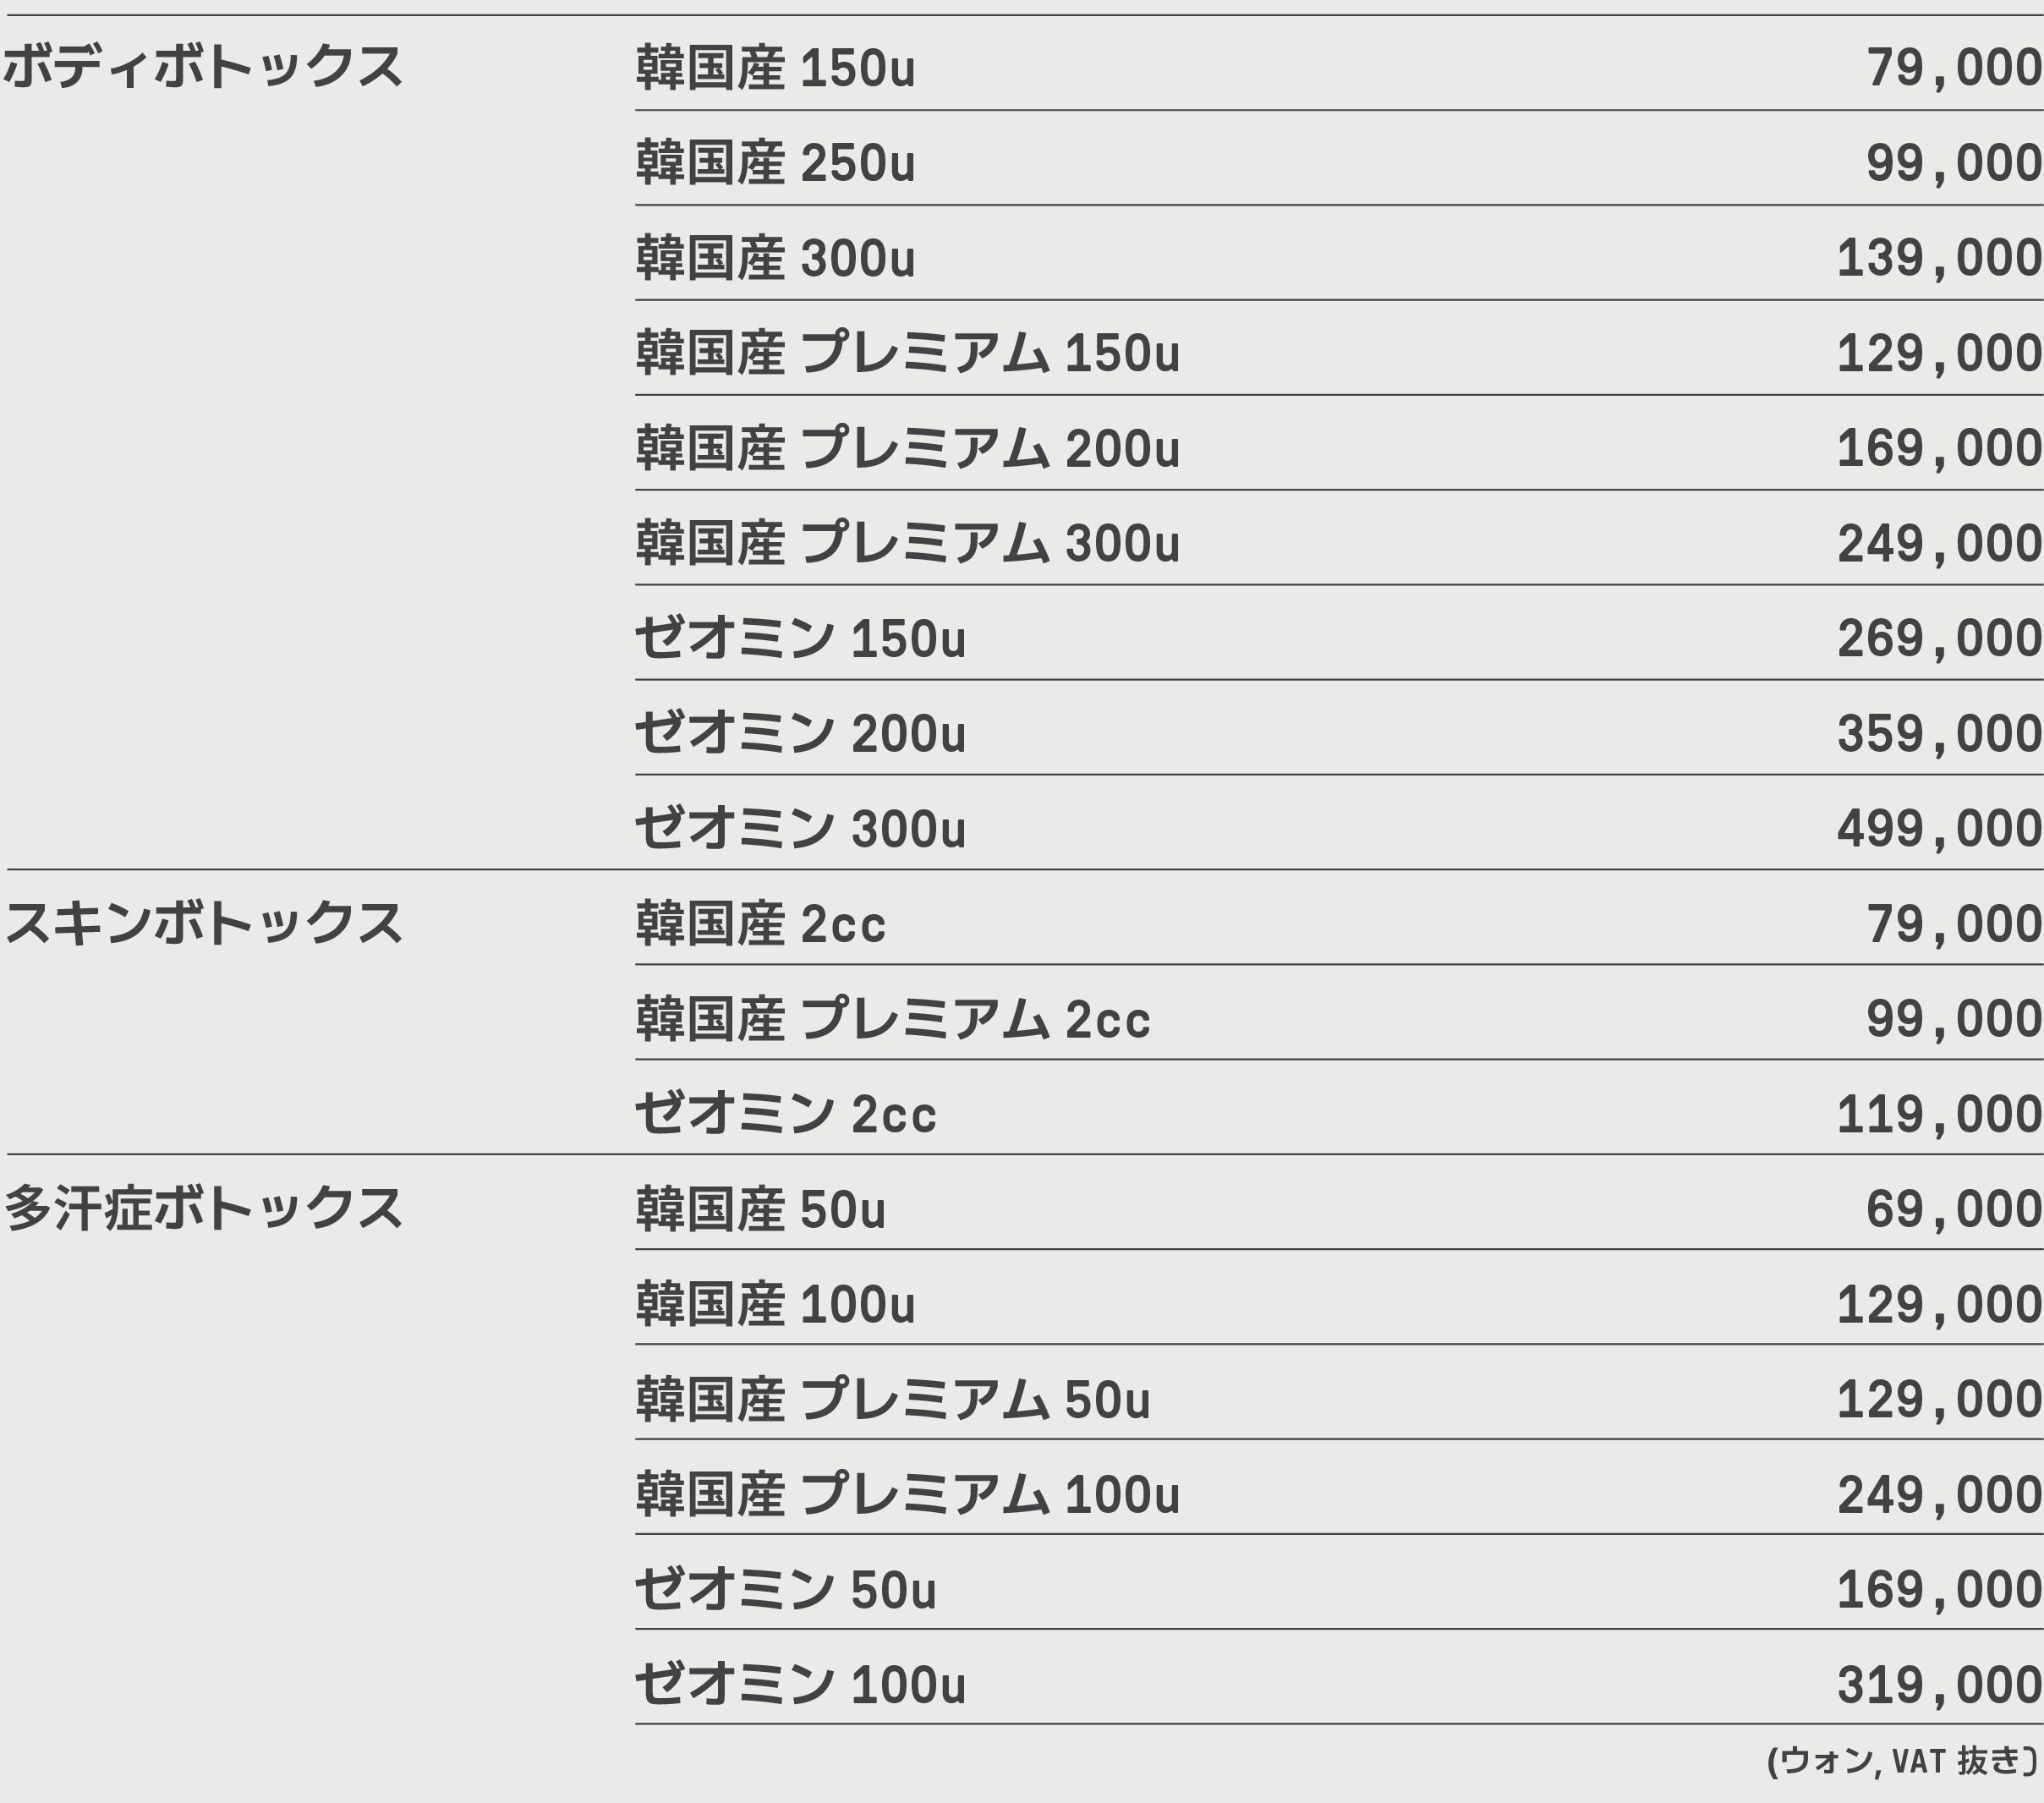This screenshot has height=1803, width=2044.
Task: Click the ボディボトックス category heading
Action: coord(203,67)
